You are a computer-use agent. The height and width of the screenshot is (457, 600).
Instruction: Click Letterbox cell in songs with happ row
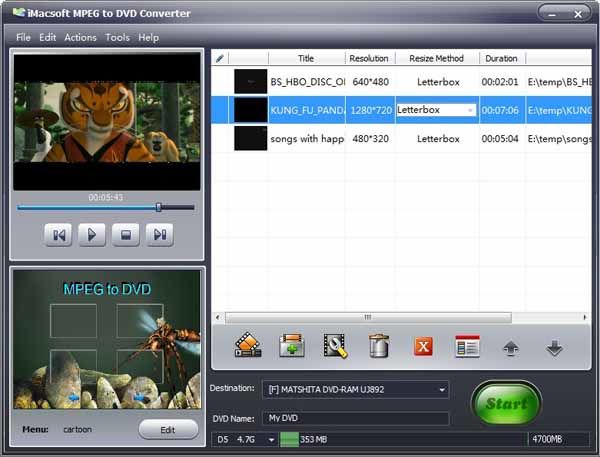tap(438, 139)
